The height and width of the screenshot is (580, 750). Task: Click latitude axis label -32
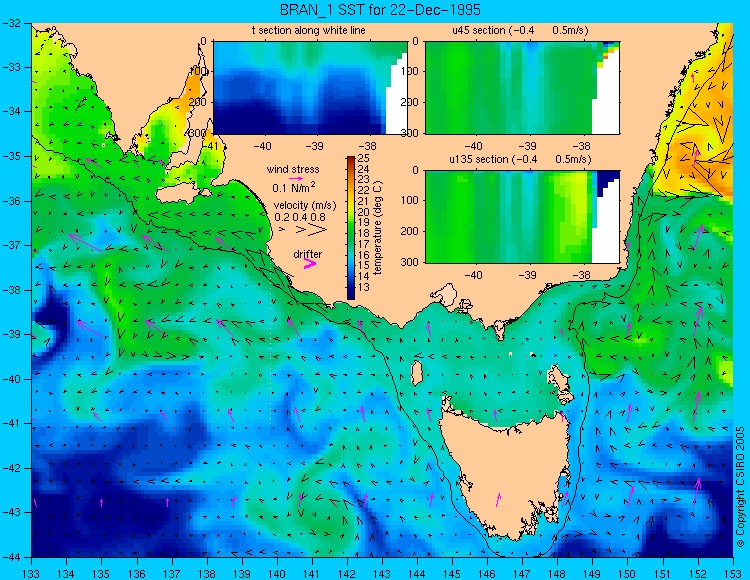(x=11, y=23)
